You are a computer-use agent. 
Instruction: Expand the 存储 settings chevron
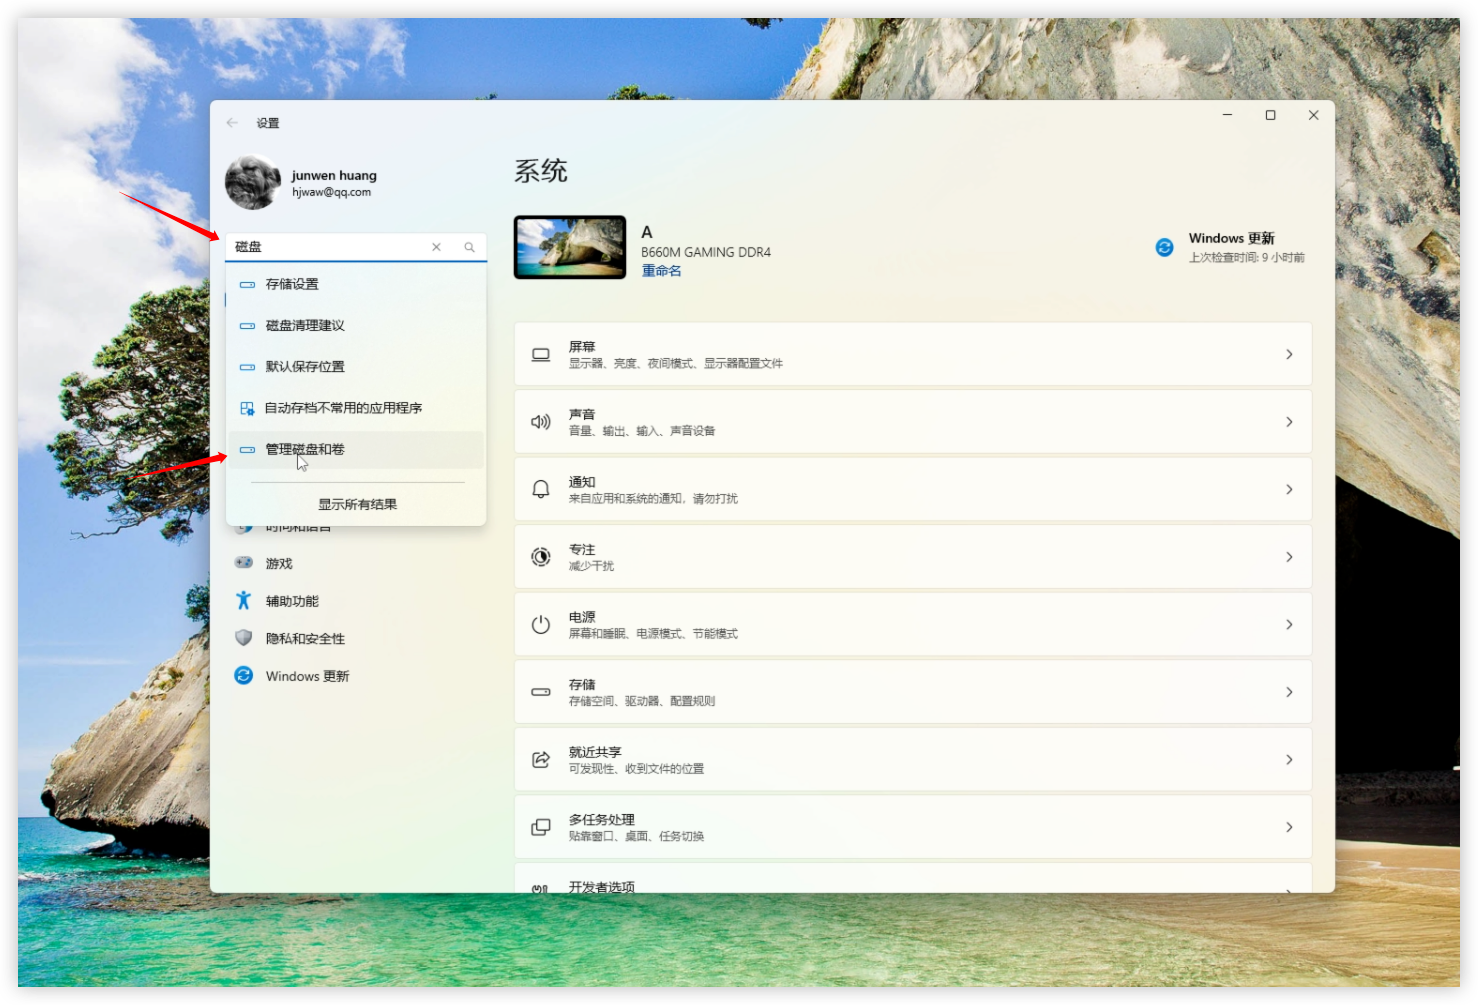coord(1288,692)
